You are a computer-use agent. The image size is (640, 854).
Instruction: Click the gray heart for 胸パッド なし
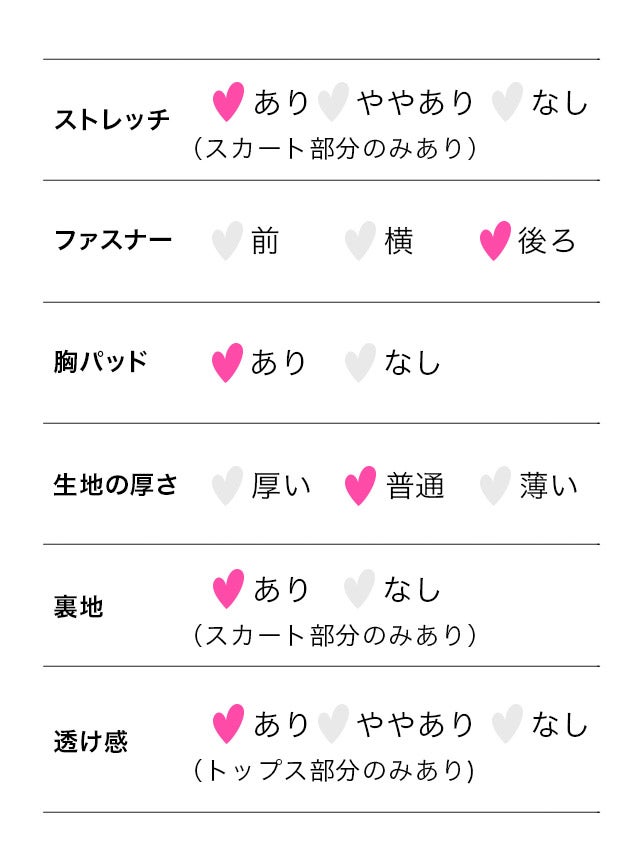(x=360, y=362)
